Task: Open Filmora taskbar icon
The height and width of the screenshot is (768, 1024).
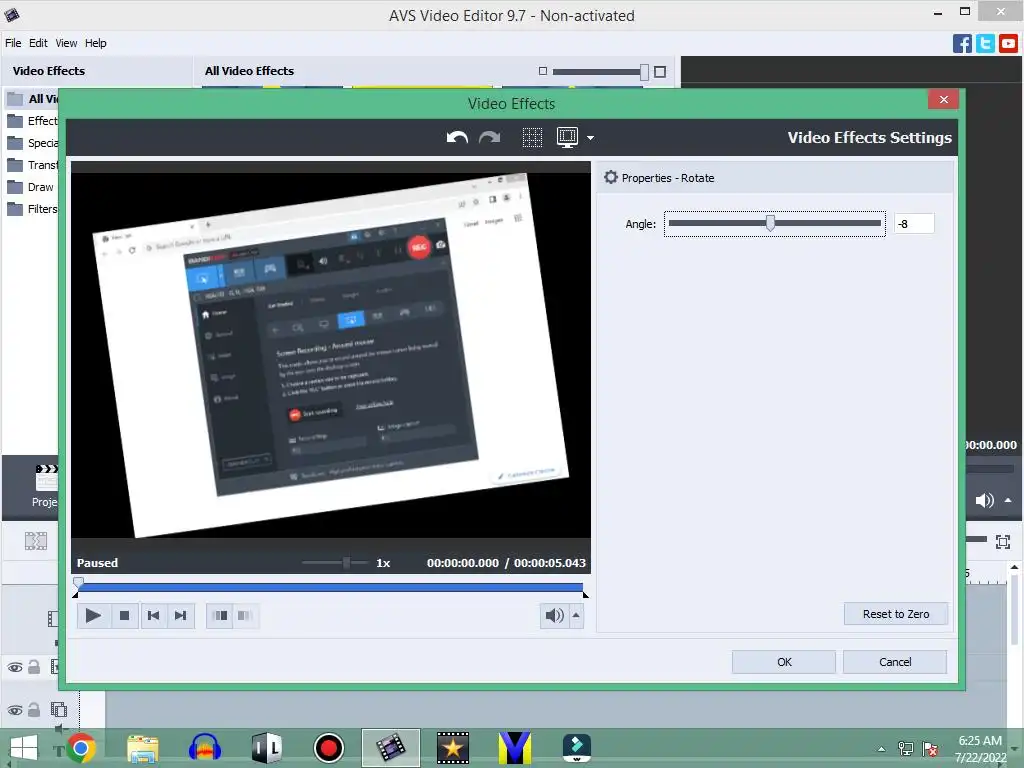Action: coord(577,748)
